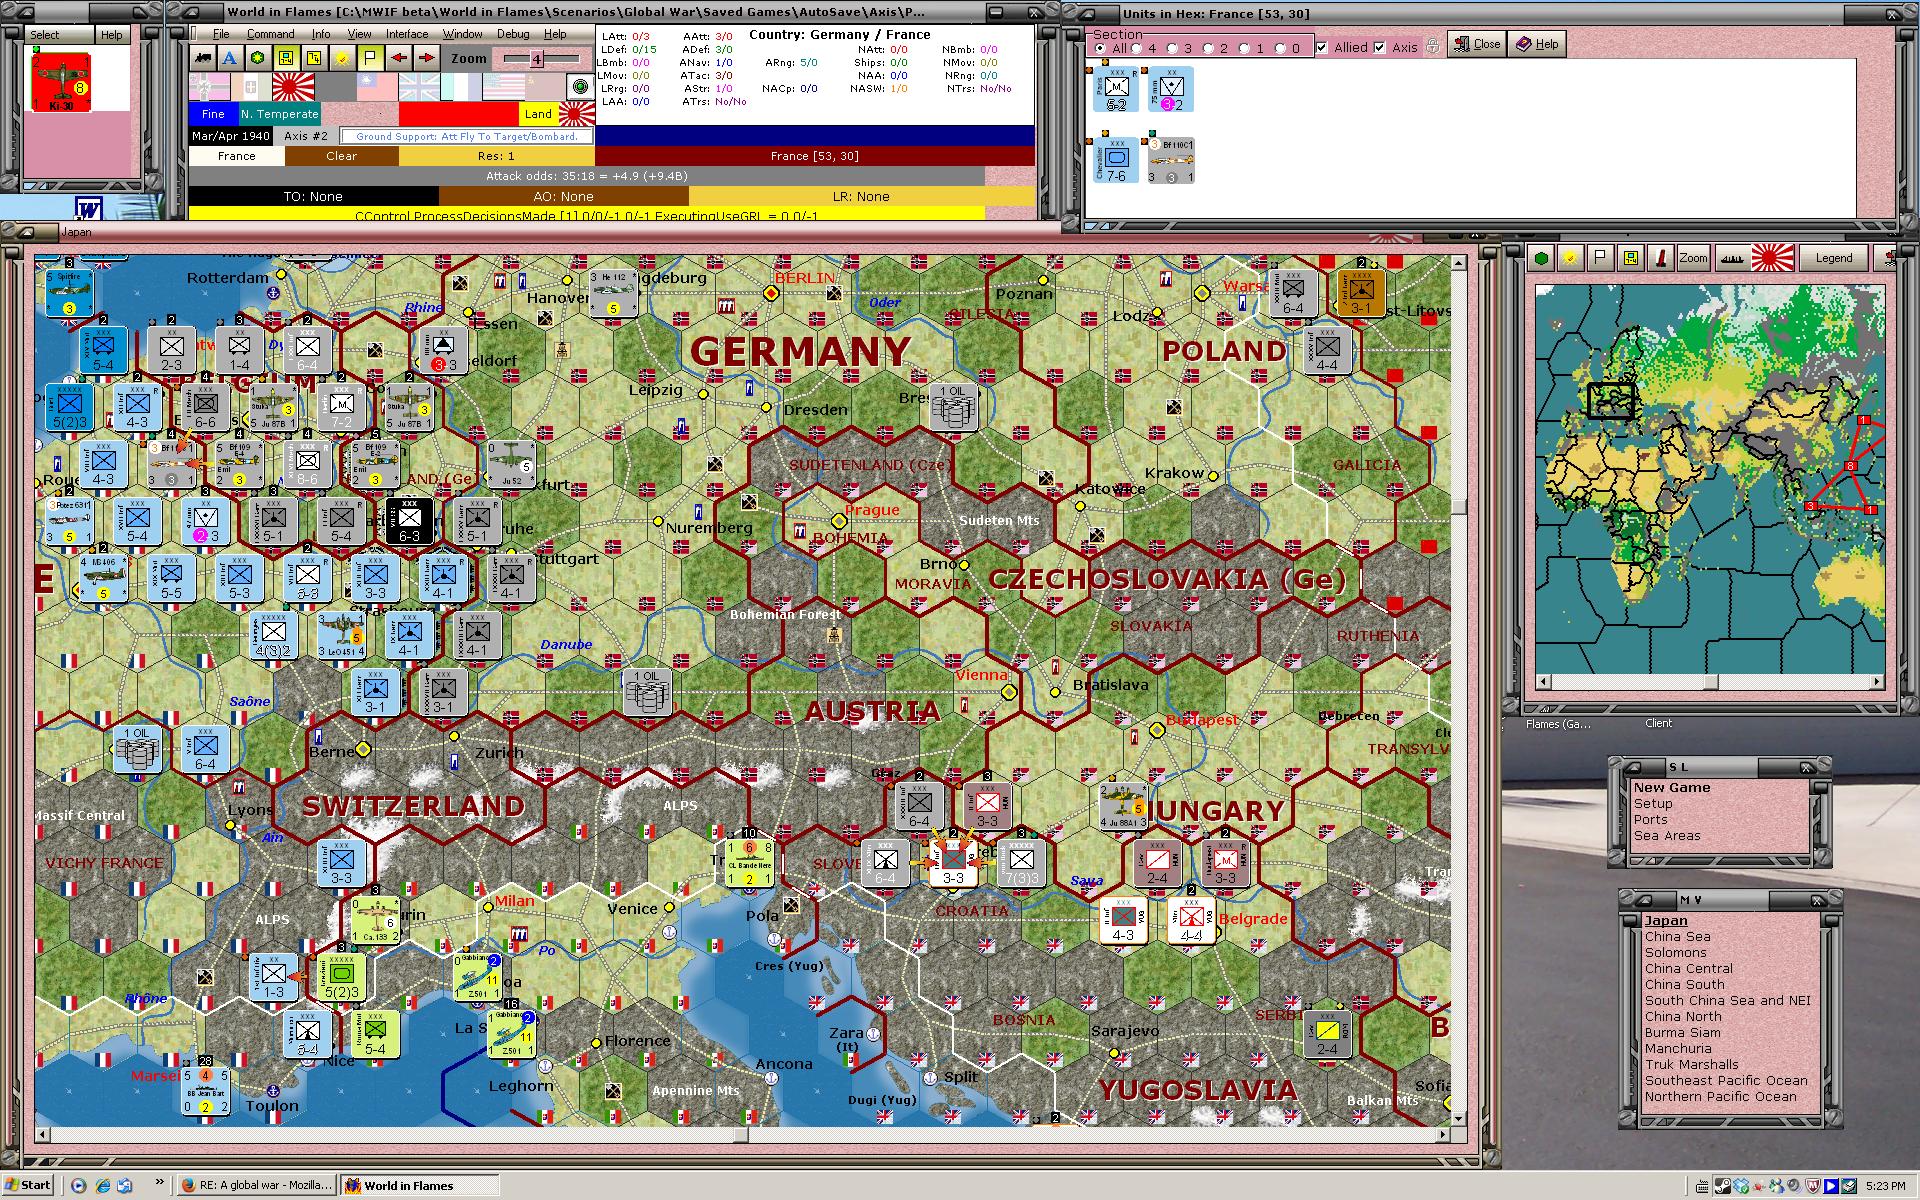1920x1200 pixels.
Task: Open the Debug menu
Action: click(513, 34)
